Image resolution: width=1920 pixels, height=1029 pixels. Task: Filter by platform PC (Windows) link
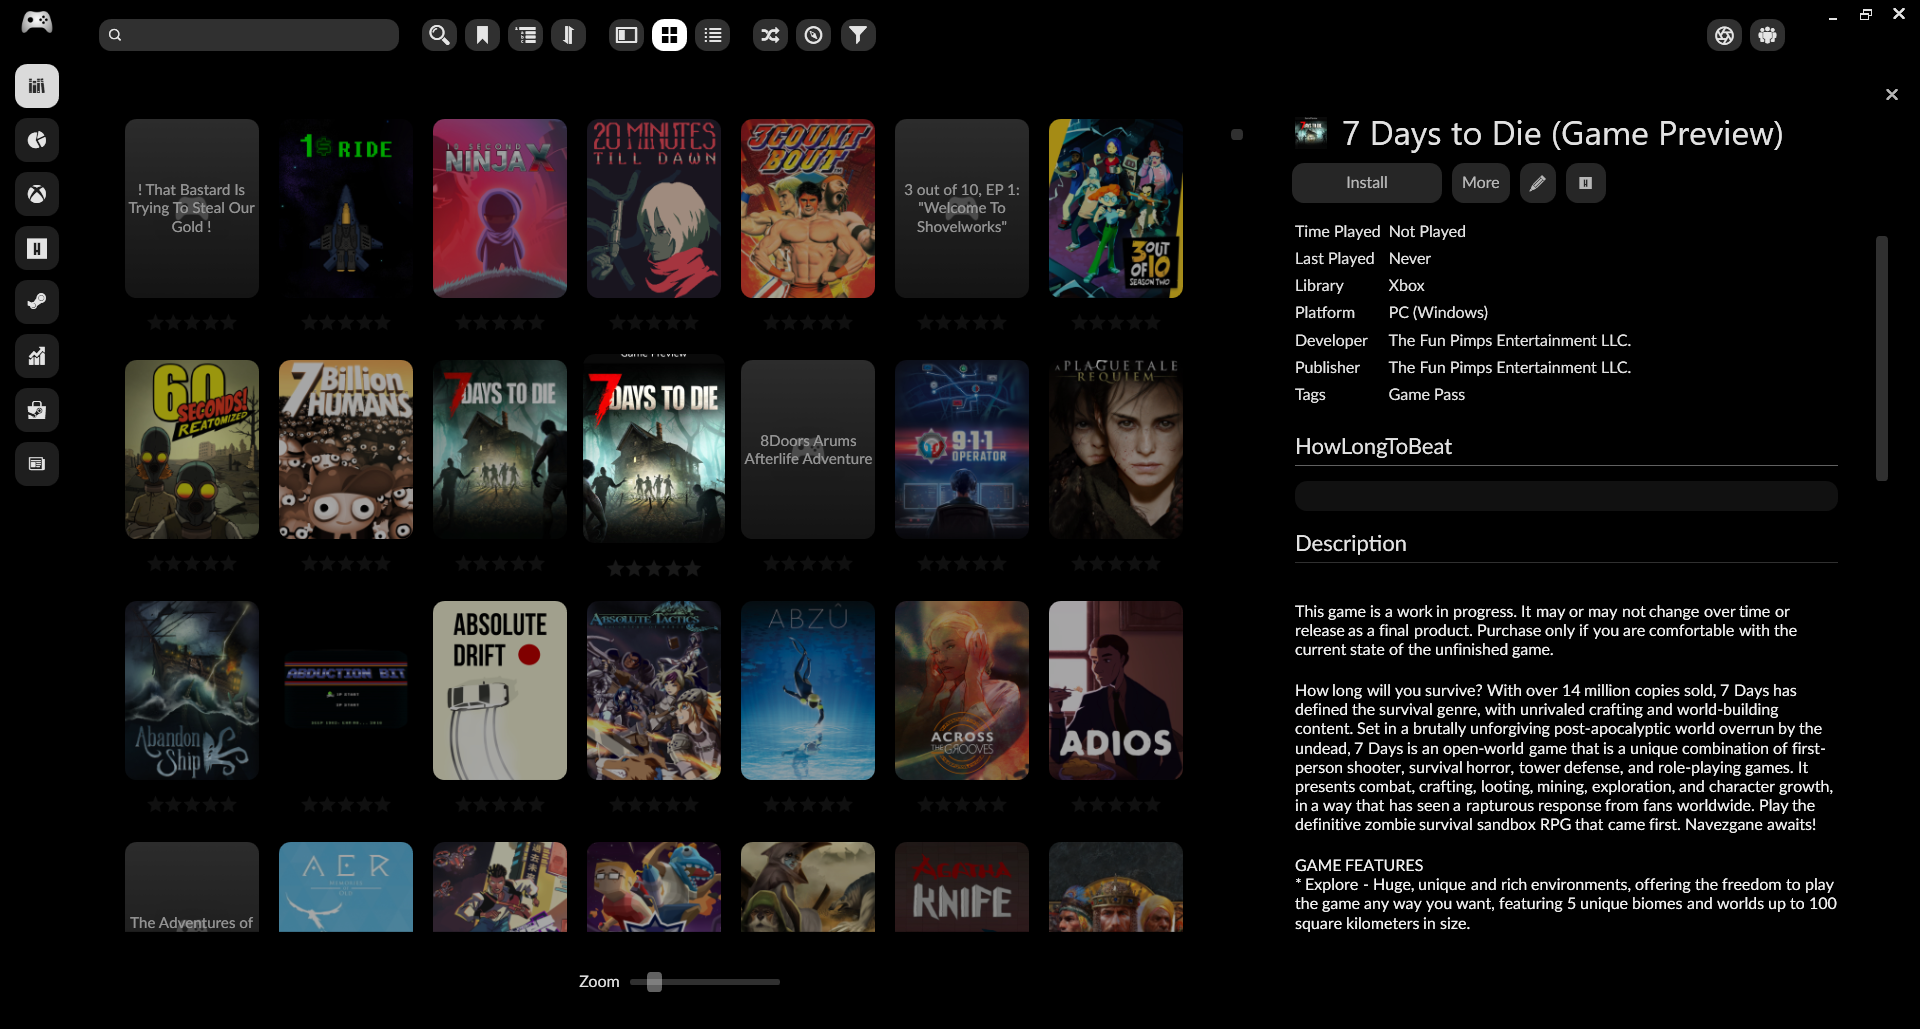pos(1438,313)
